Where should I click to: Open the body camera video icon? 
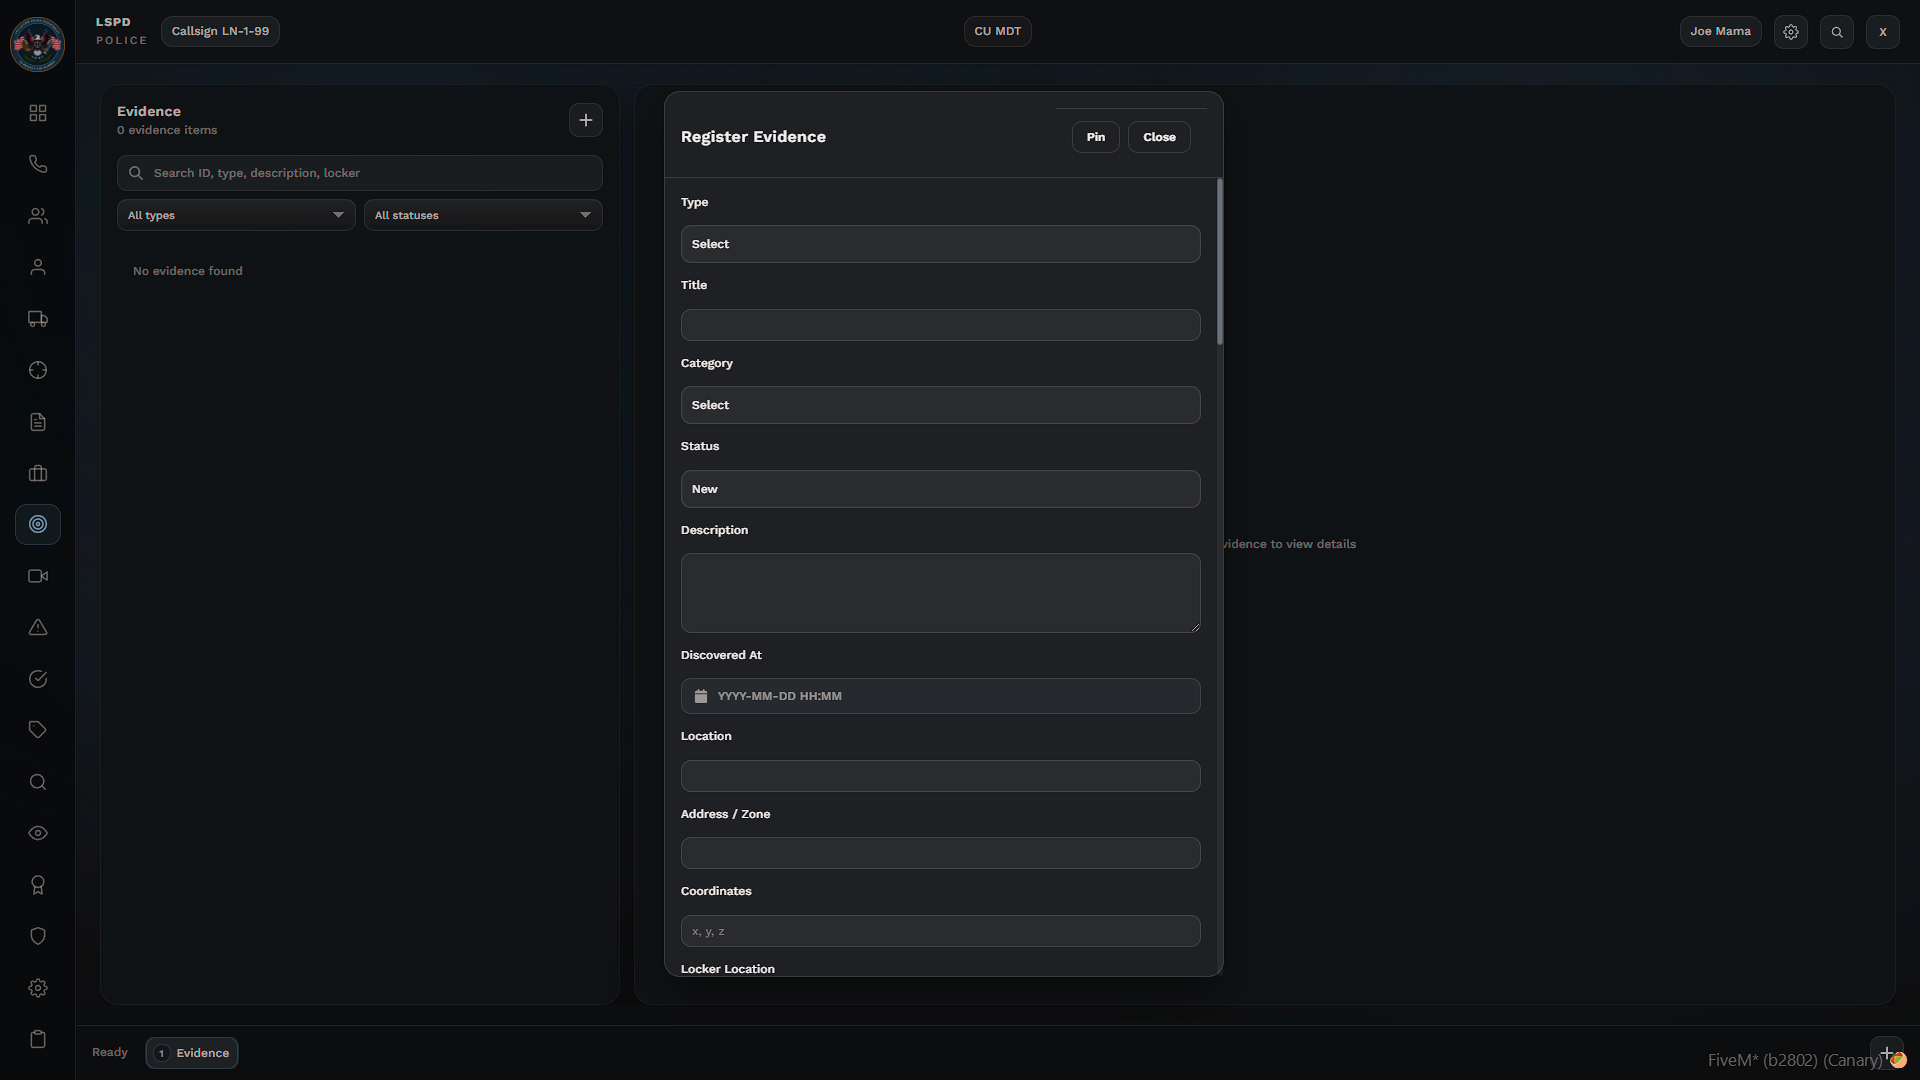pos(38,576)
